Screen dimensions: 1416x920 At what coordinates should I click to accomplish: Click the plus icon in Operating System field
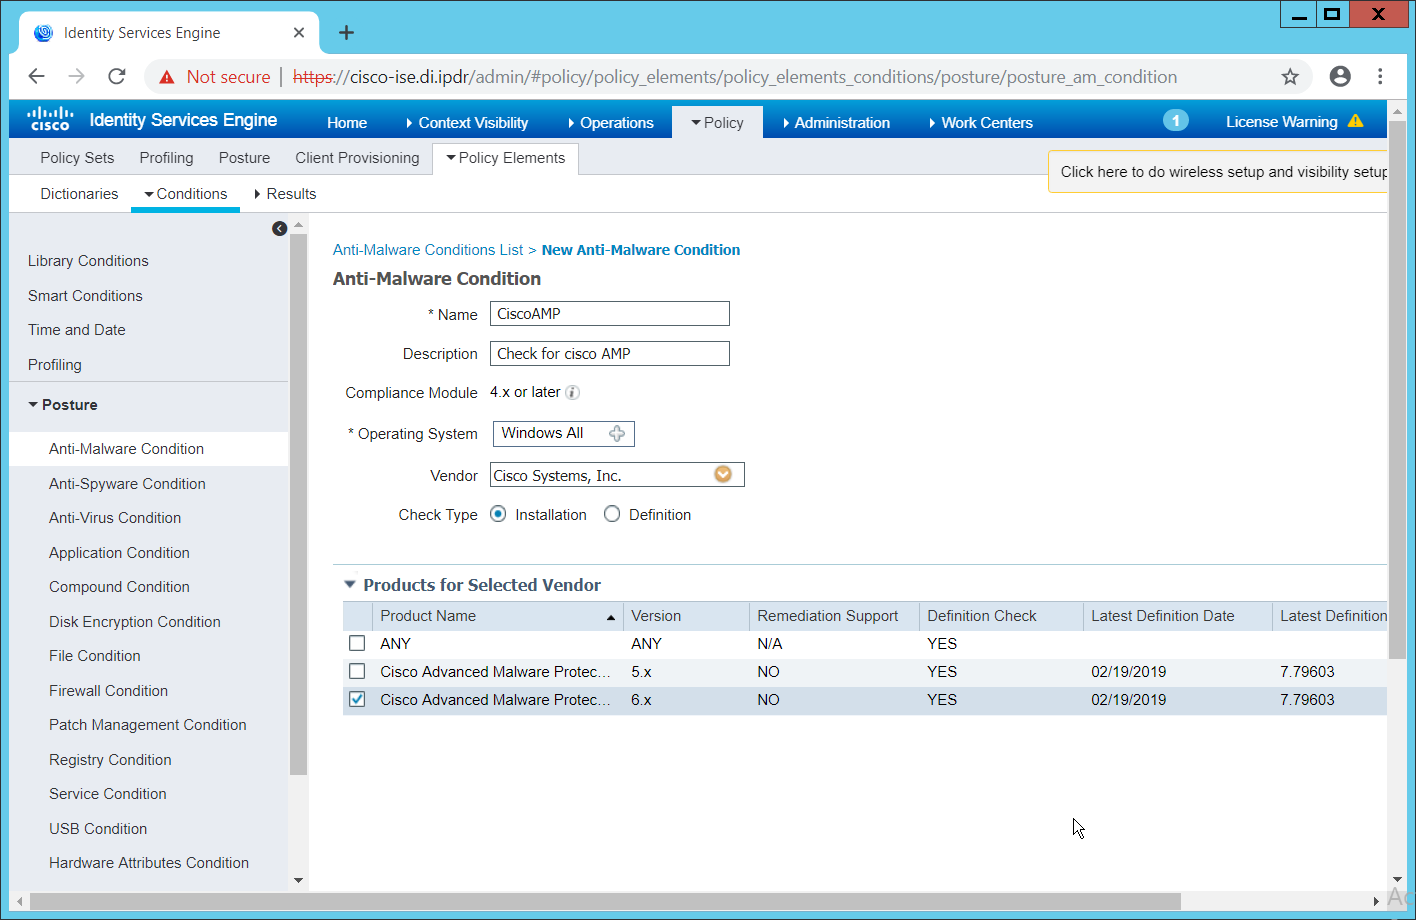tap(617, 433)
